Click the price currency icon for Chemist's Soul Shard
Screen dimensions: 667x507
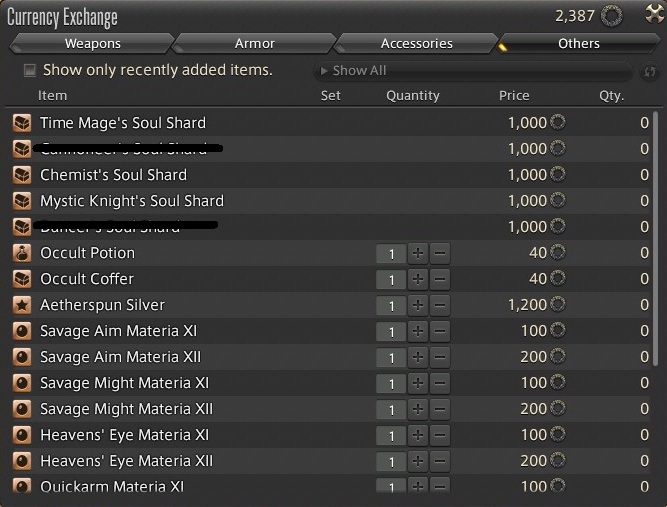pos(558,174)
